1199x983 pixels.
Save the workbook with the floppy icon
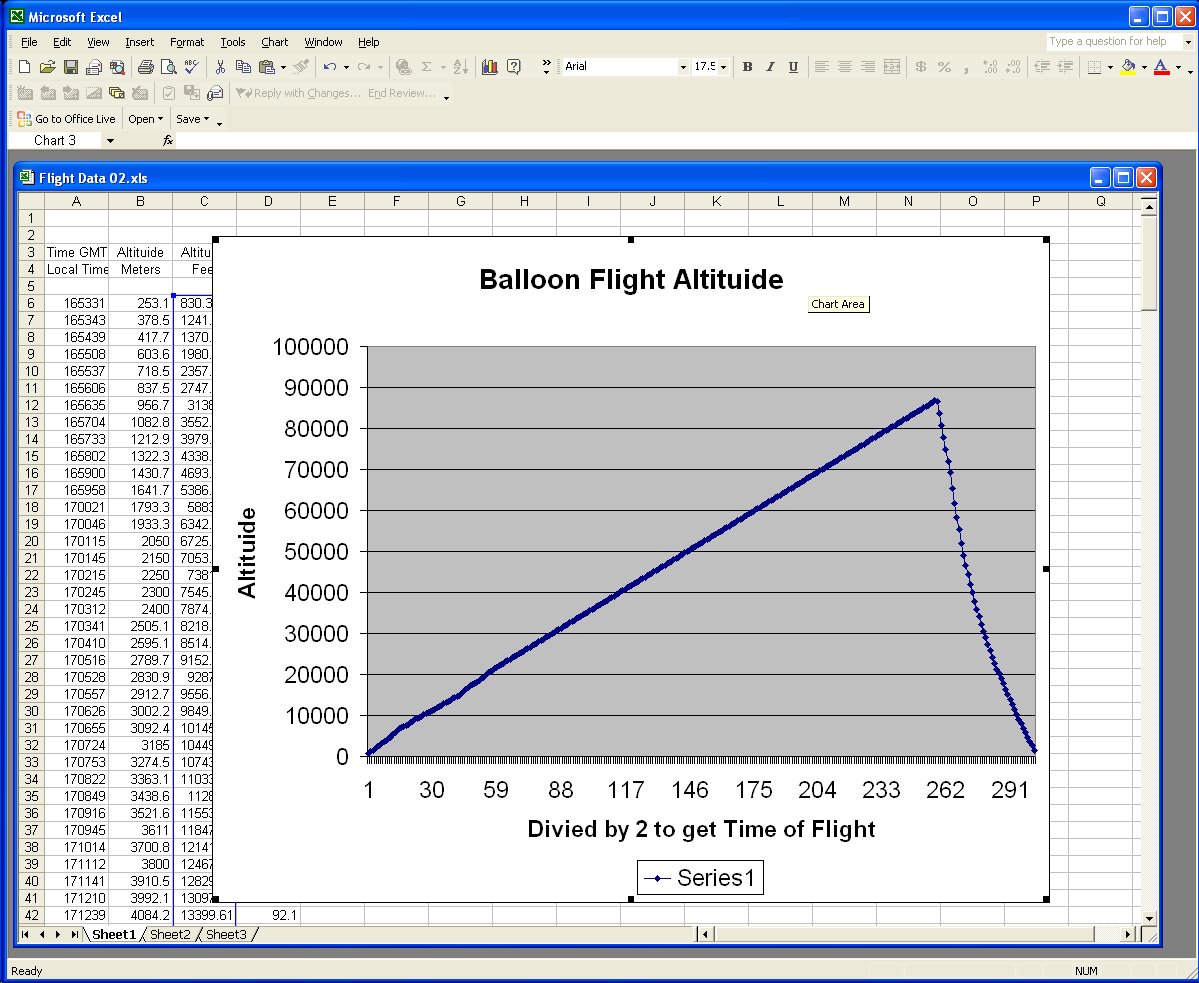point(70,67)
